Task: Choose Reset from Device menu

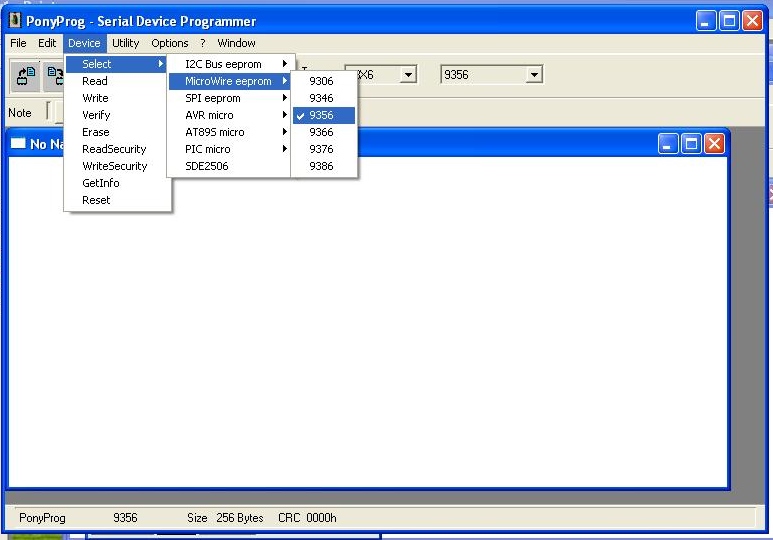Action: [x=118, y=200]
